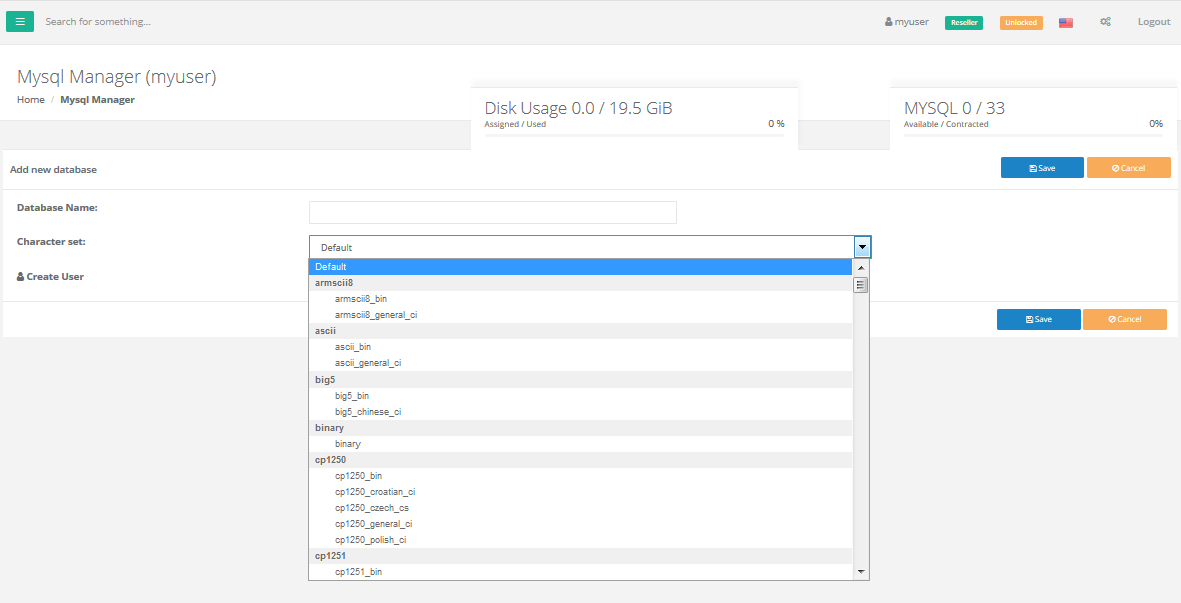The width and height of the screenshot is (1181, 603).
Task: Click the top Save button
Action: click(1042, 168)
